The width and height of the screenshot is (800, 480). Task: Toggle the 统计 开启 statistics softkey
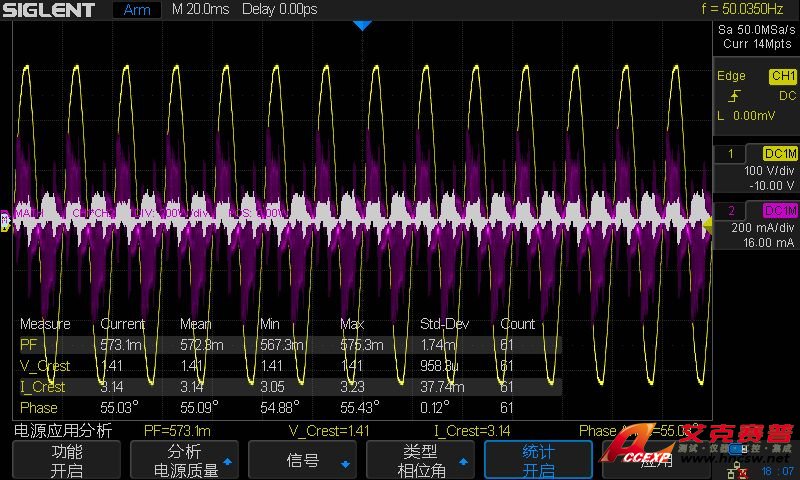point(538,461)
